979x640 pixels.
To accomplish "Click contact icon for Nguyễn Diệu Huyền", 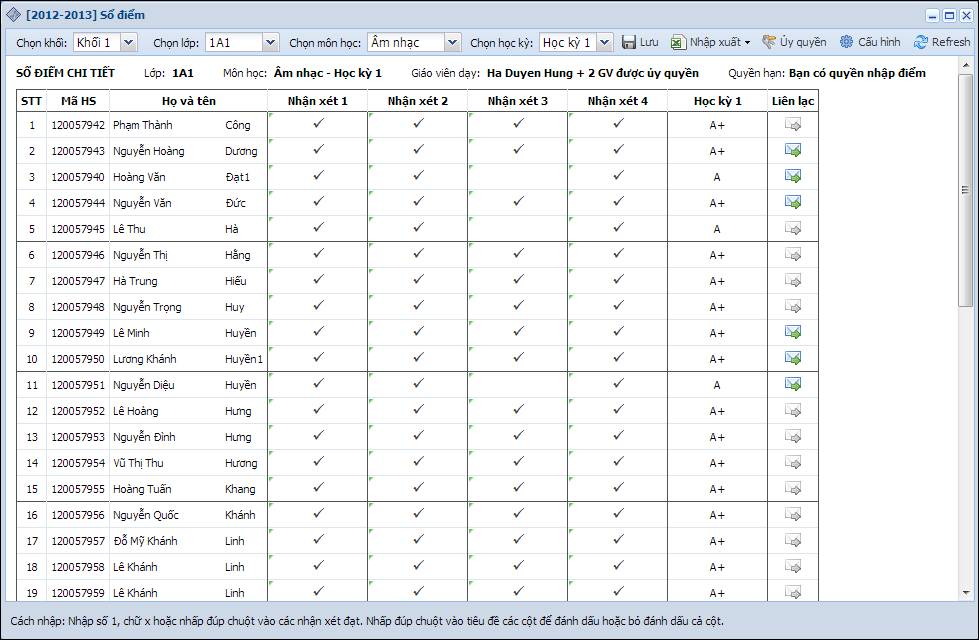I will 793,385.
